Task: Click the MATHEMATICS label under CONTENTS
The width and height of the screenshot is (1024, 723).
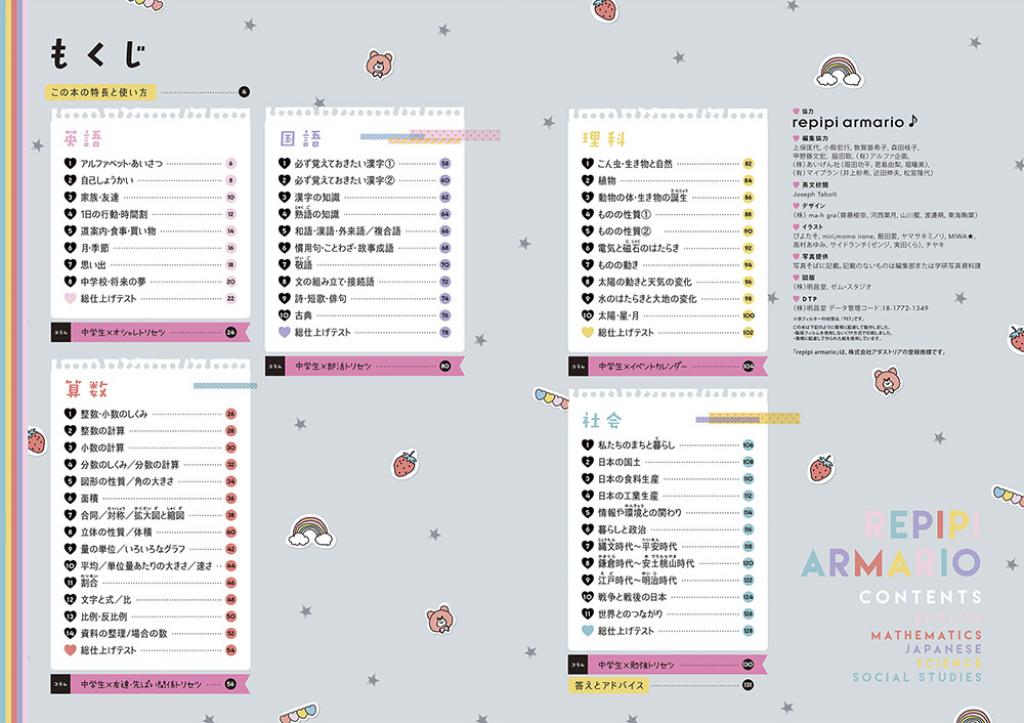Action: tap(926, 635)
